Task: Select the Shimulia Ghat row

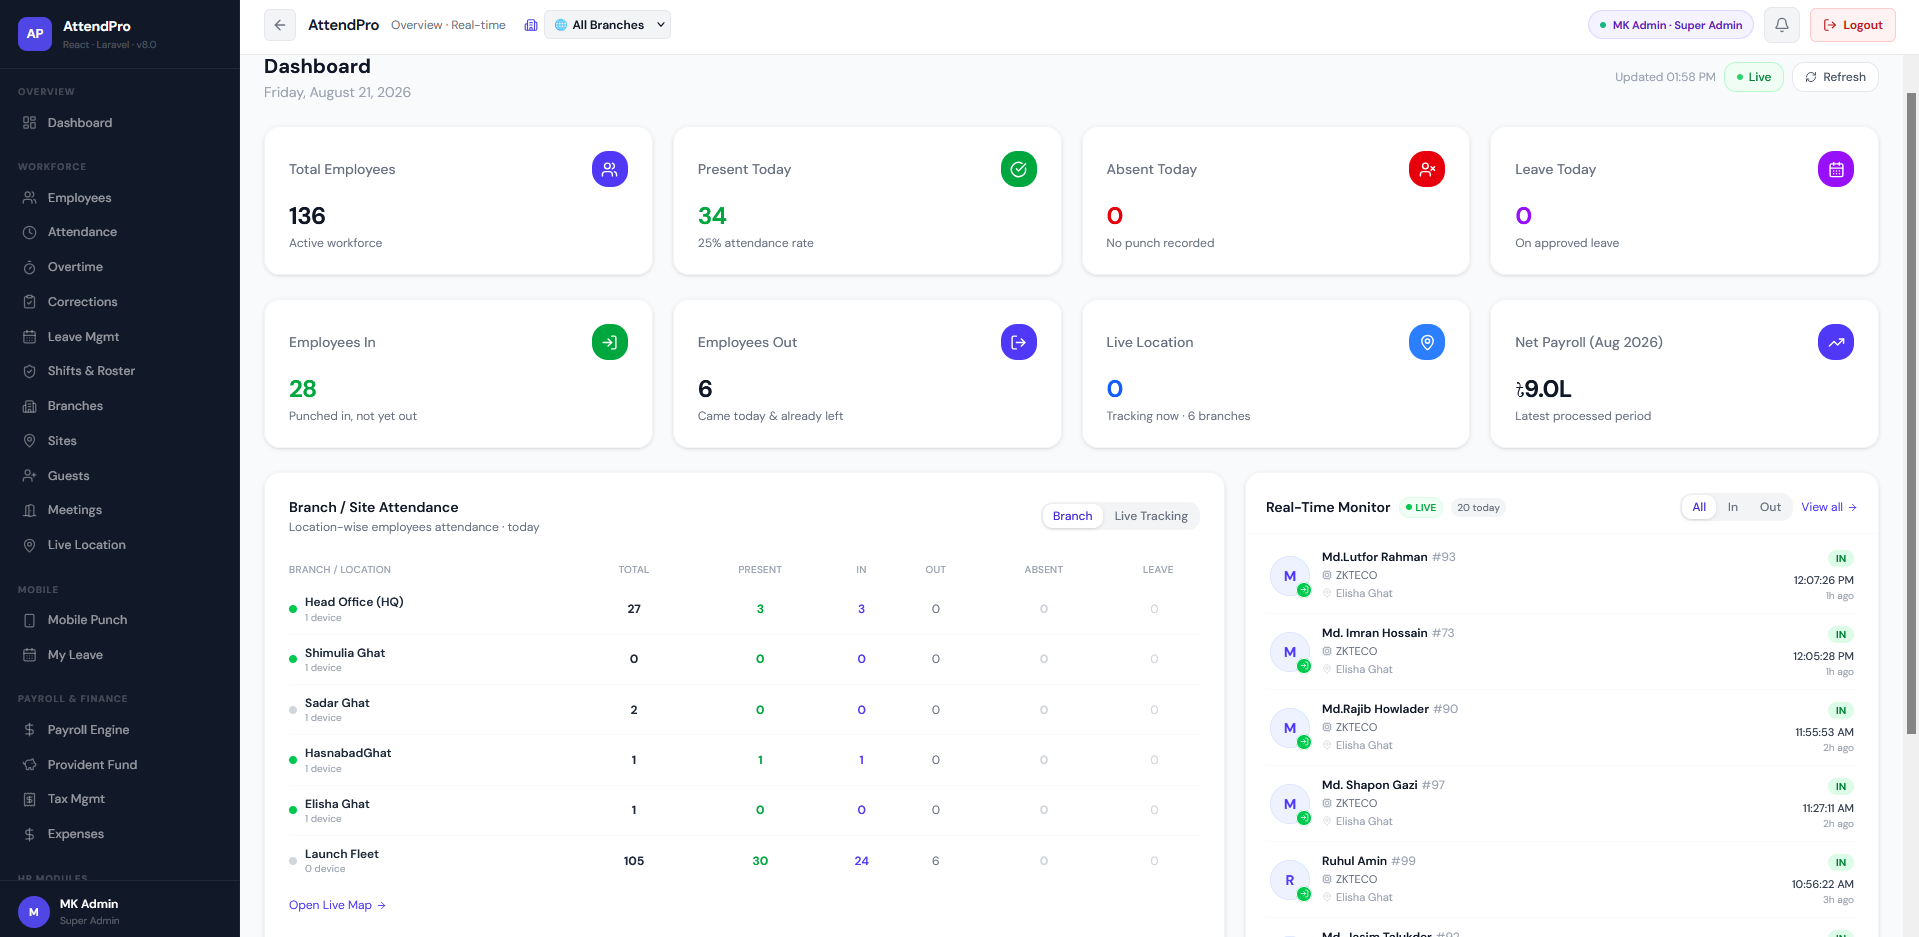Action: click(x=743, y=659)
